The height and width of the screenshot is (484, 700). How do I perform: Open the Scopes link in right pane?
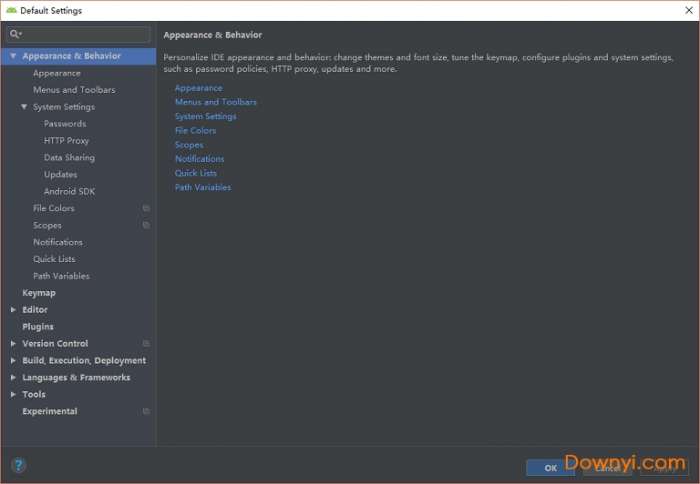(x=189, y=145)
